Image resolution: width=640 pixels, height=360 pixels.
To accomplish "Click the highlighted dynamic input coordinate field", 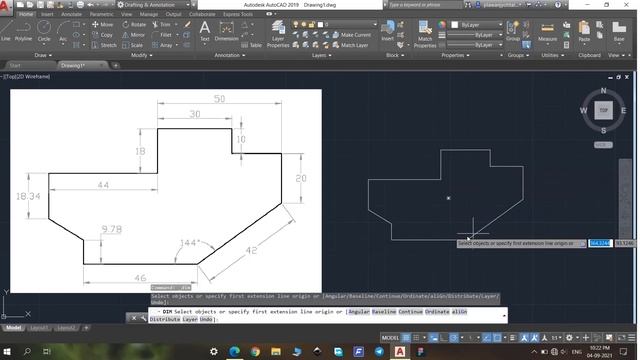I will click(600, 243).
